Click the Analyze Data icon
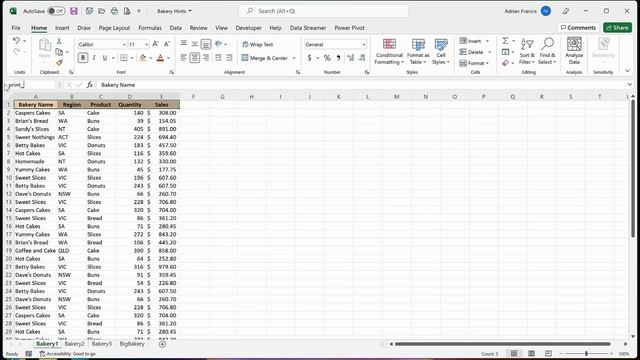 click(574, 51)
